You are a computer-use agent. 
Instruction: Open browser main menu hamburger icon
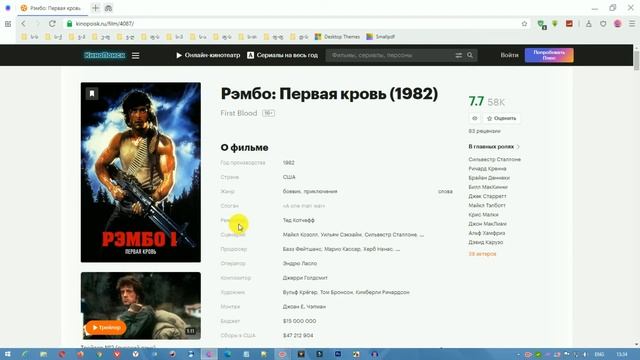click(x=632, y=24)
